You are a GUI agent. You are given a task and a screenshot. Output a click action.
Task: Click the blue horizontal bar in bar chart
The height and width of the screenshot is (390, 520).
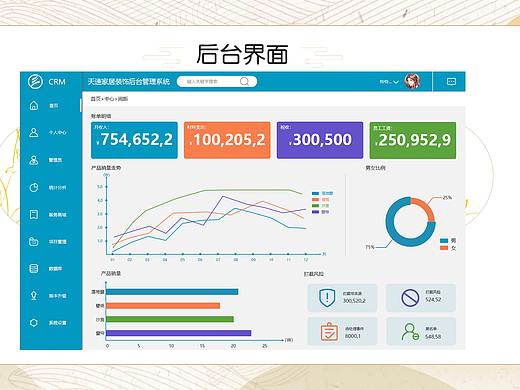point(172,292)
